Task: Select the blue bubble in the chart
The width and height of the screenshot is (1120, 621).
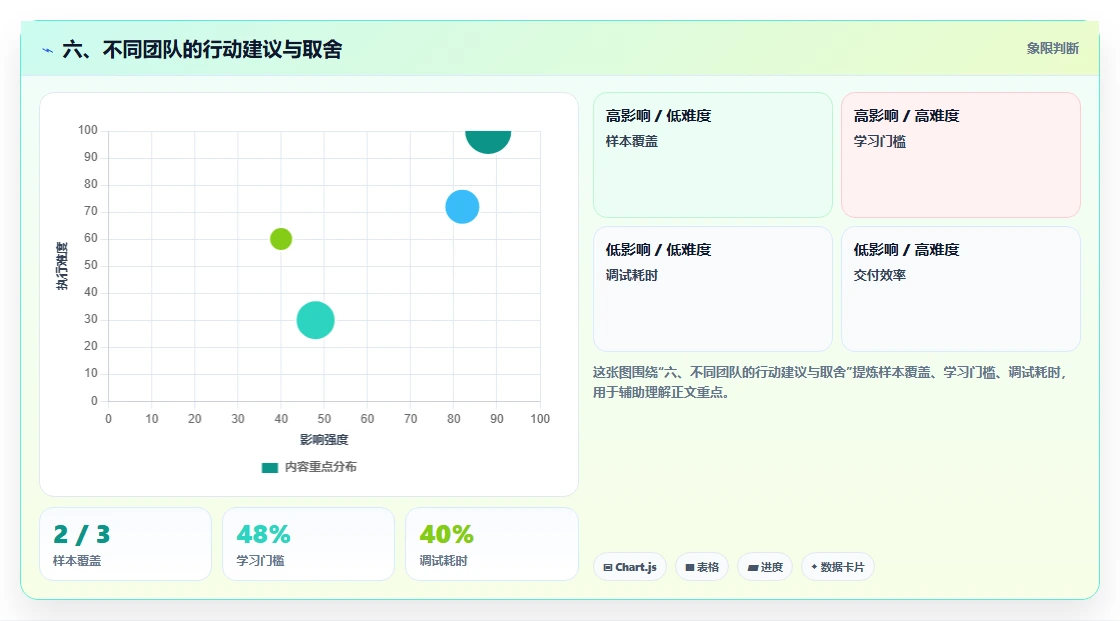Action: (462, 207)
